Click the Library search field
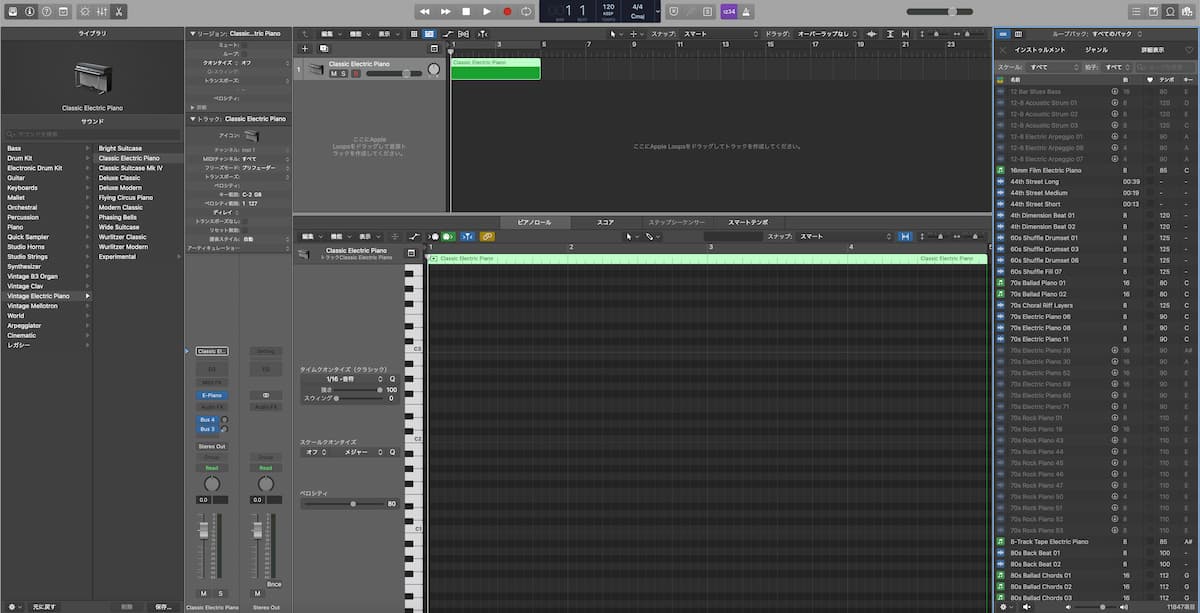Image resolution: width=1200 pixels, height=613 pixels. click(92, 134)
